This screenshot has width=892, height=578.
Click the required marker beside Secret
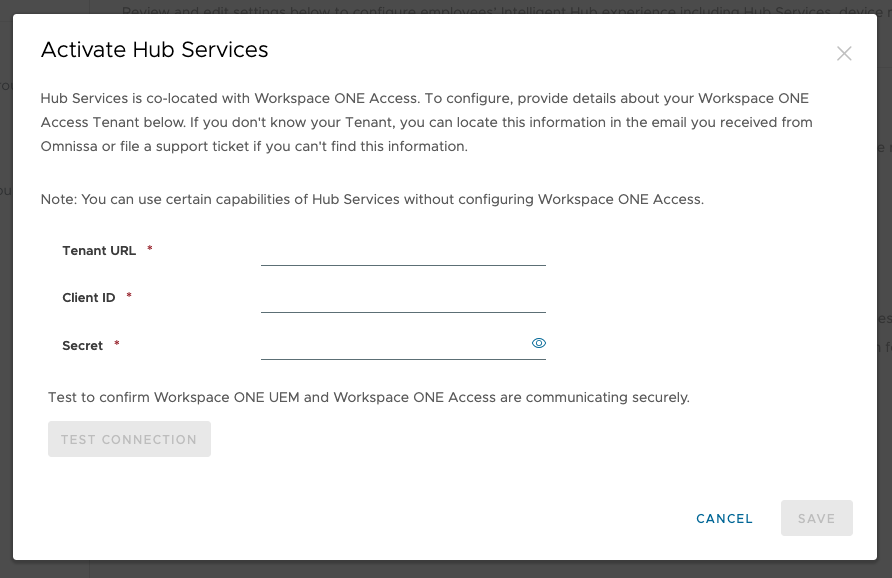(117, 344)
